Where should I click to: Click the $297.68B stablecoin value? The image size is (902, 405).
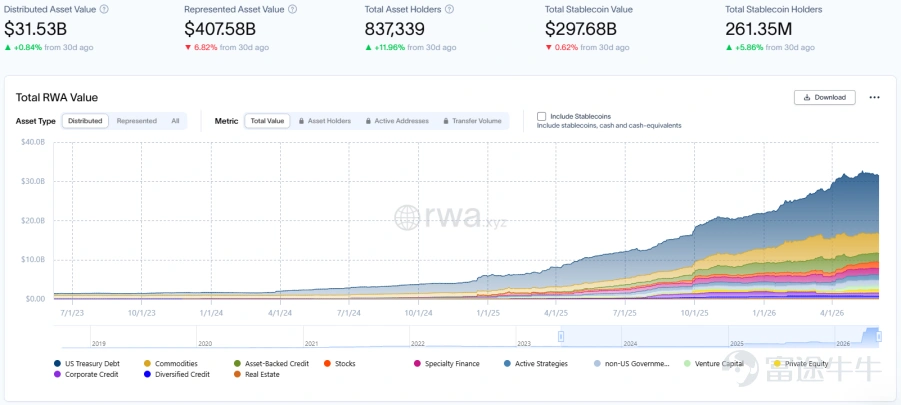[581, 28]
